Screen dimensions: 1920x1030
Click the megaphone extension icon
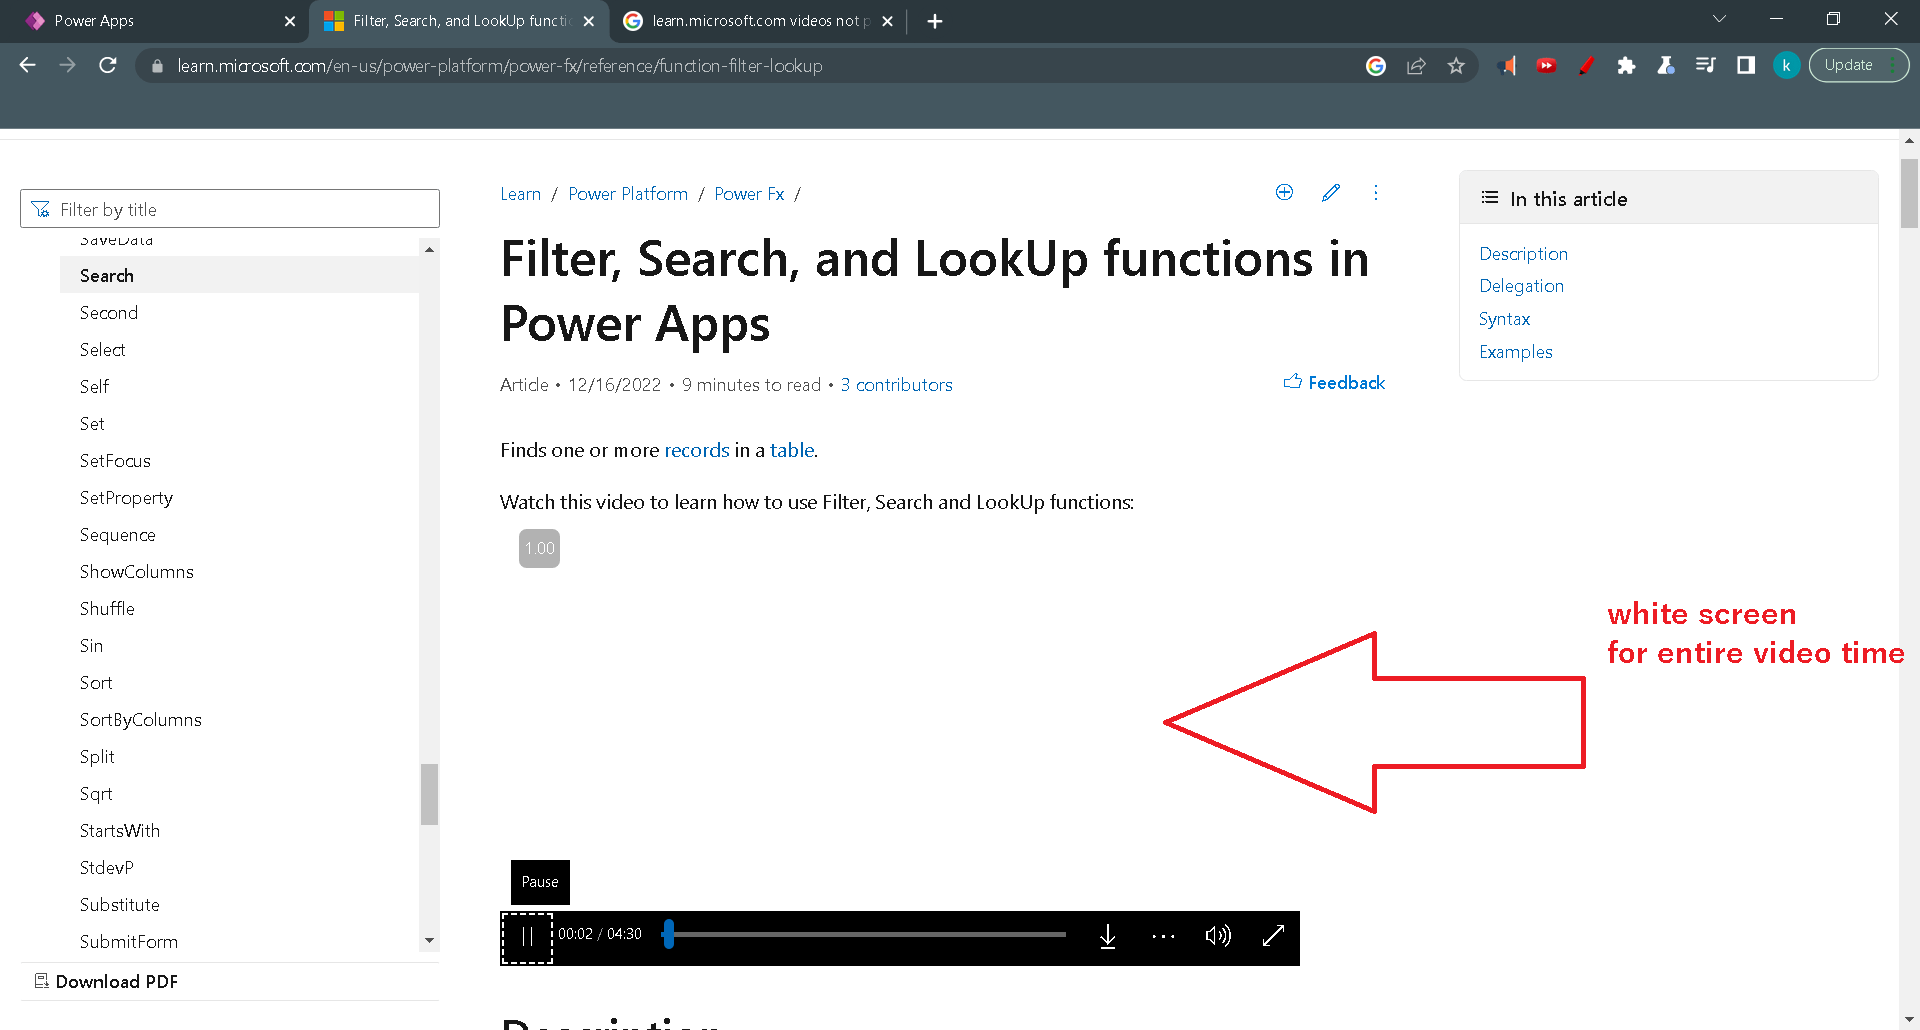pyautogui.click(x=1507, y=66)
